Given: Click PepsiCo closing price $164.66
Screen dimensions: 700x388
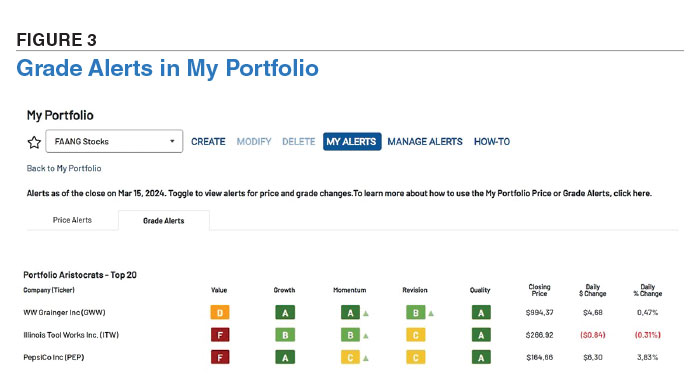Looking at the screenshot, I should [539, 357].
